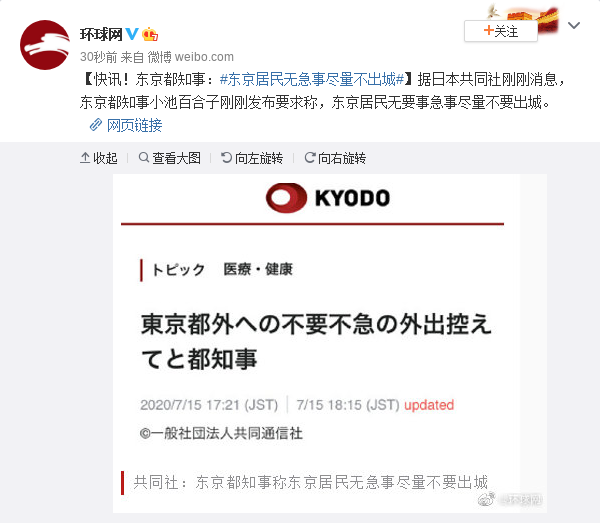
Task: Expand the post options chevron menu
Action: pyautogui.click(x=574, y=26)
